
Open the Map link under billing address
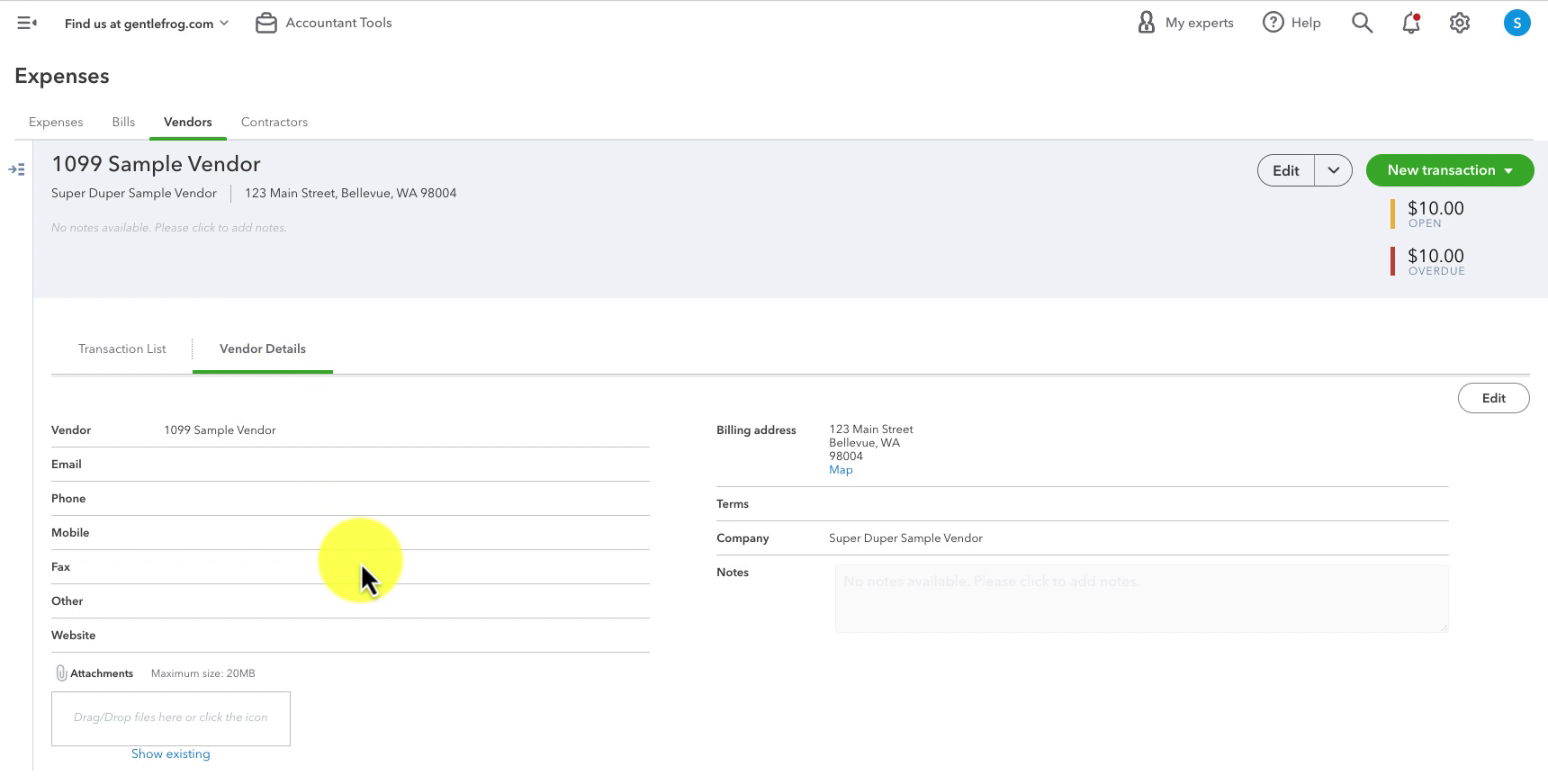[841, 470]
